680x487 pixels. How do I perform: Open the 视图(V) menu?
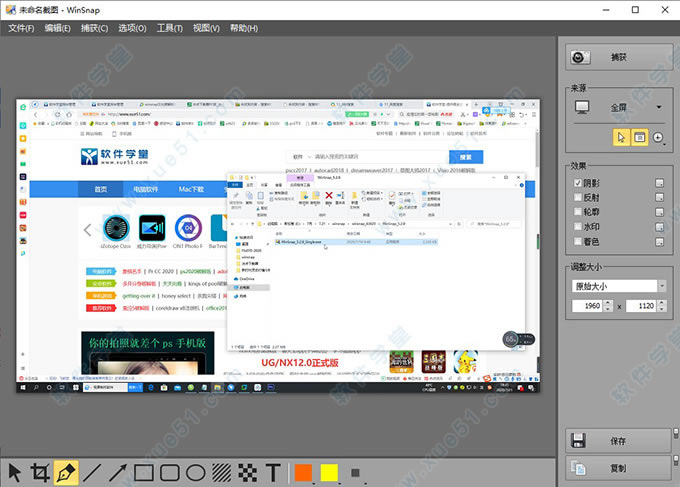[206, 28]
